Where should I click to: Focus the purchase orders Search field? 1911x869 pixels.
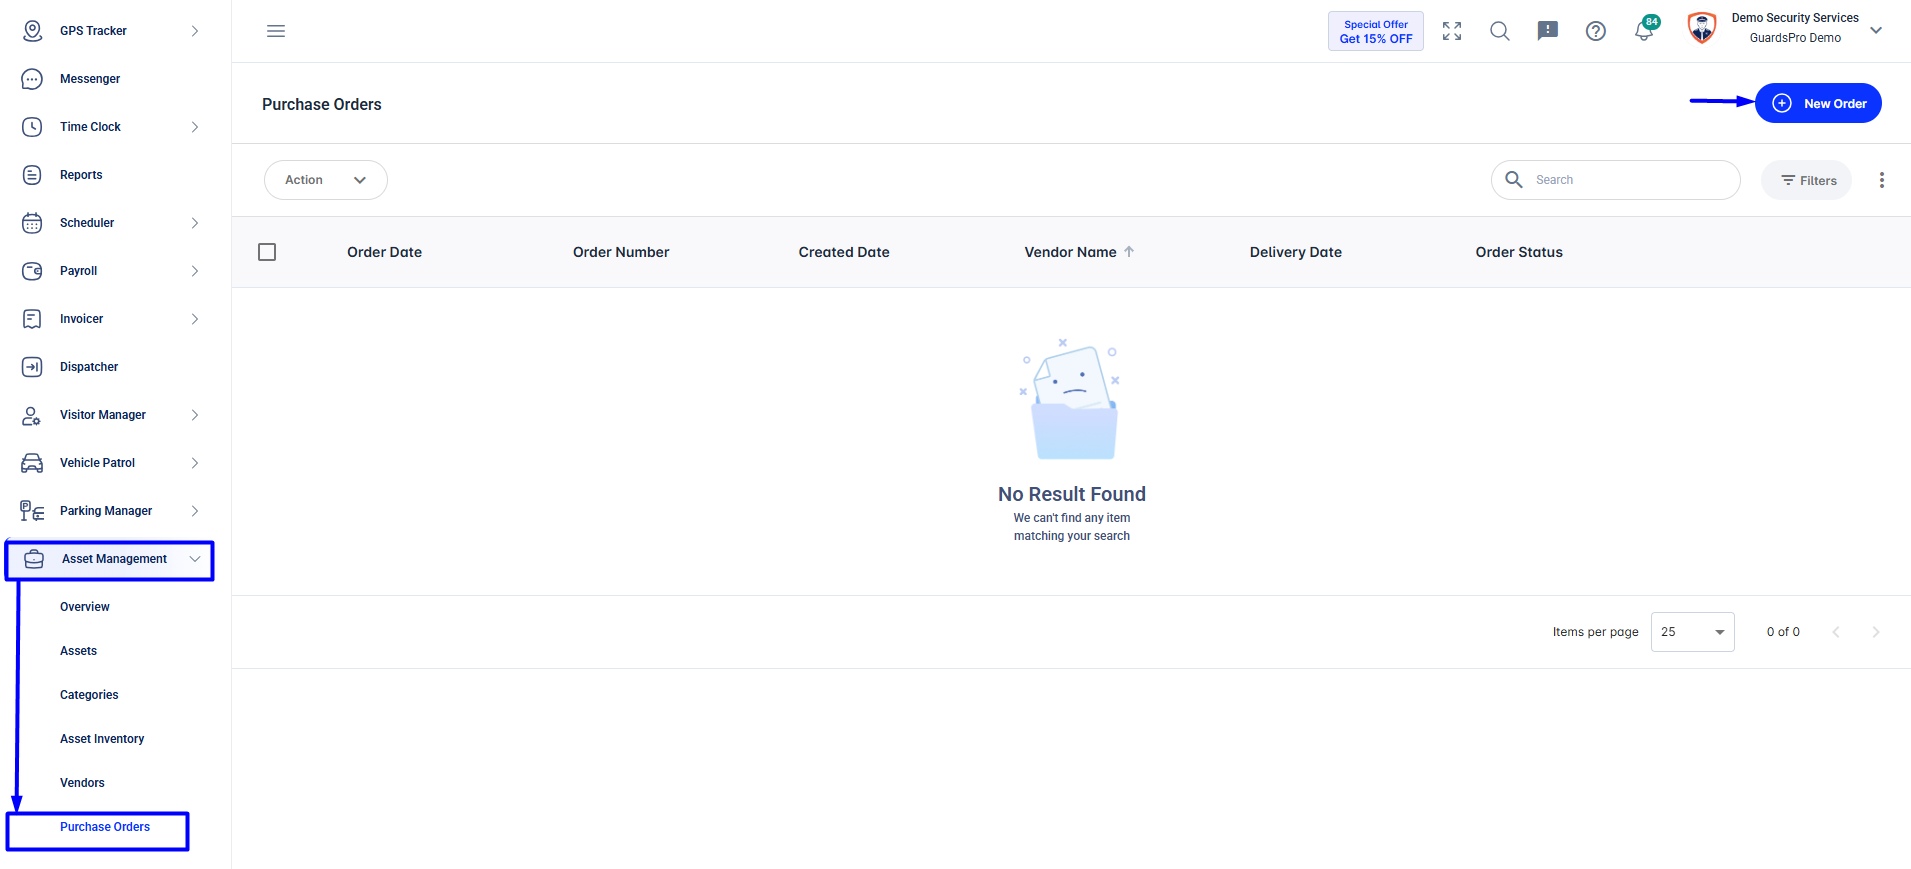pyautogui.click(x=1616, y=180)
